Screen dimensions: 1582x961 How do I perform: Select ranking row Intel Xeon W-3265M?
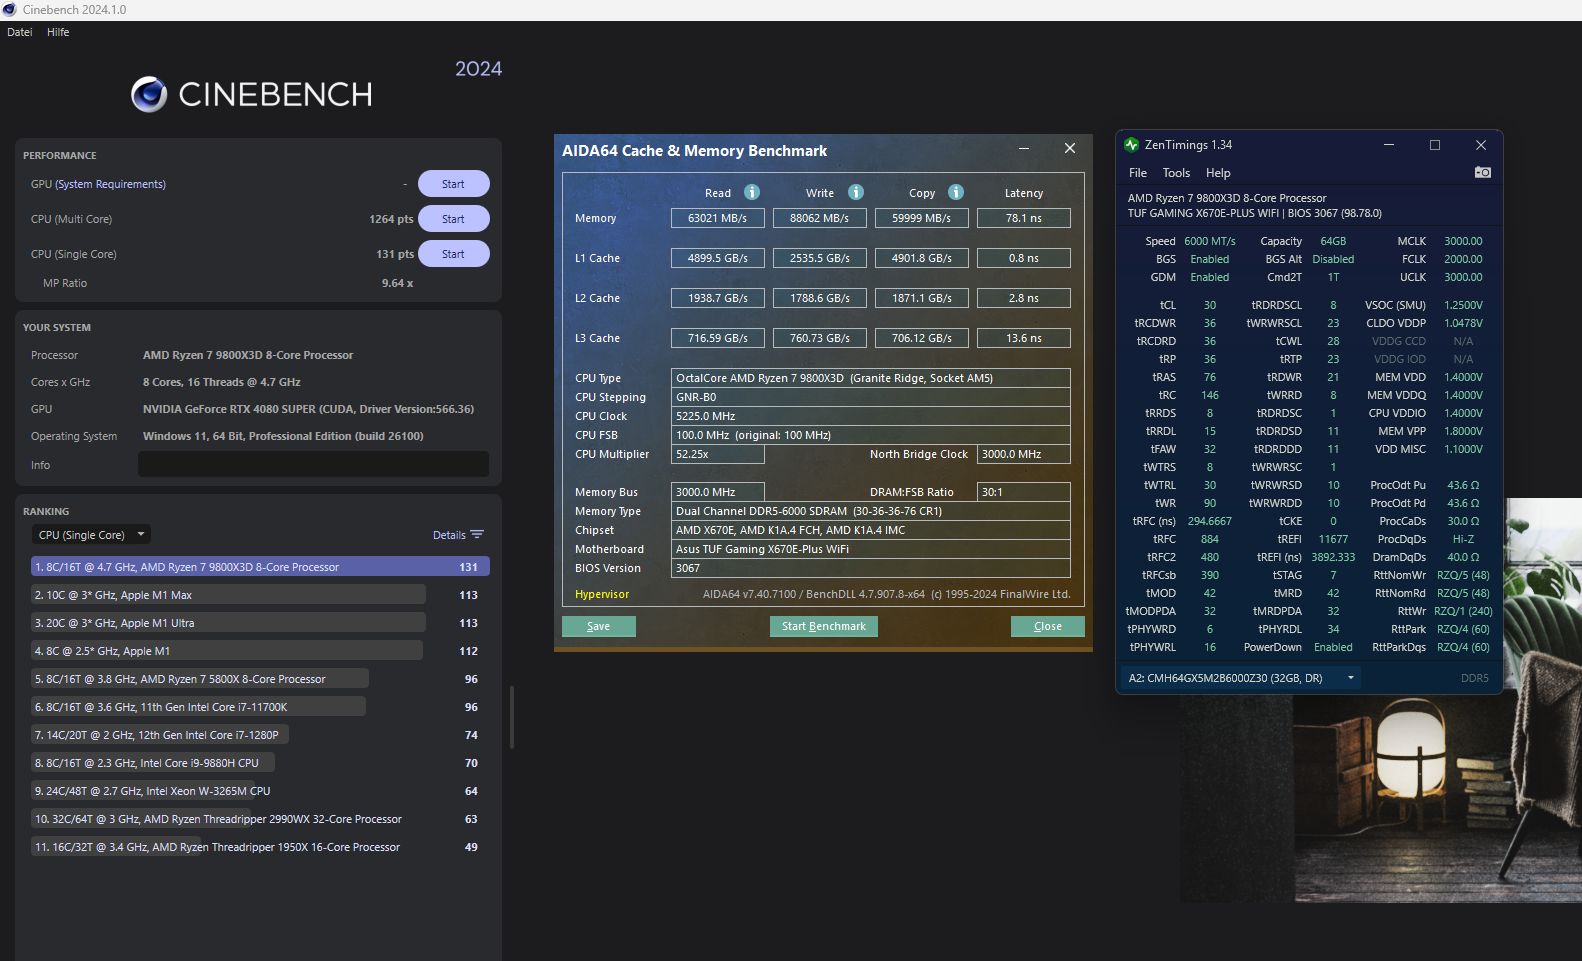260,791
